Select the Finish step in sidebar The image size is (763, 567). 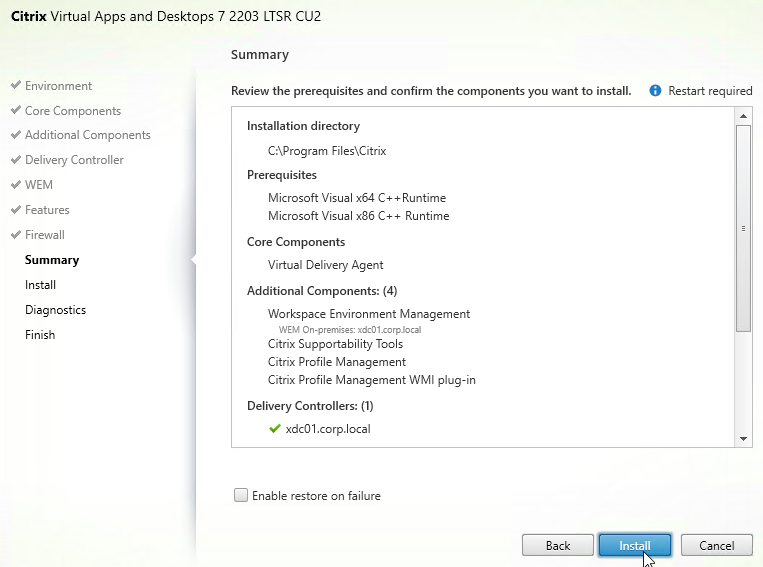click(40, 335)
